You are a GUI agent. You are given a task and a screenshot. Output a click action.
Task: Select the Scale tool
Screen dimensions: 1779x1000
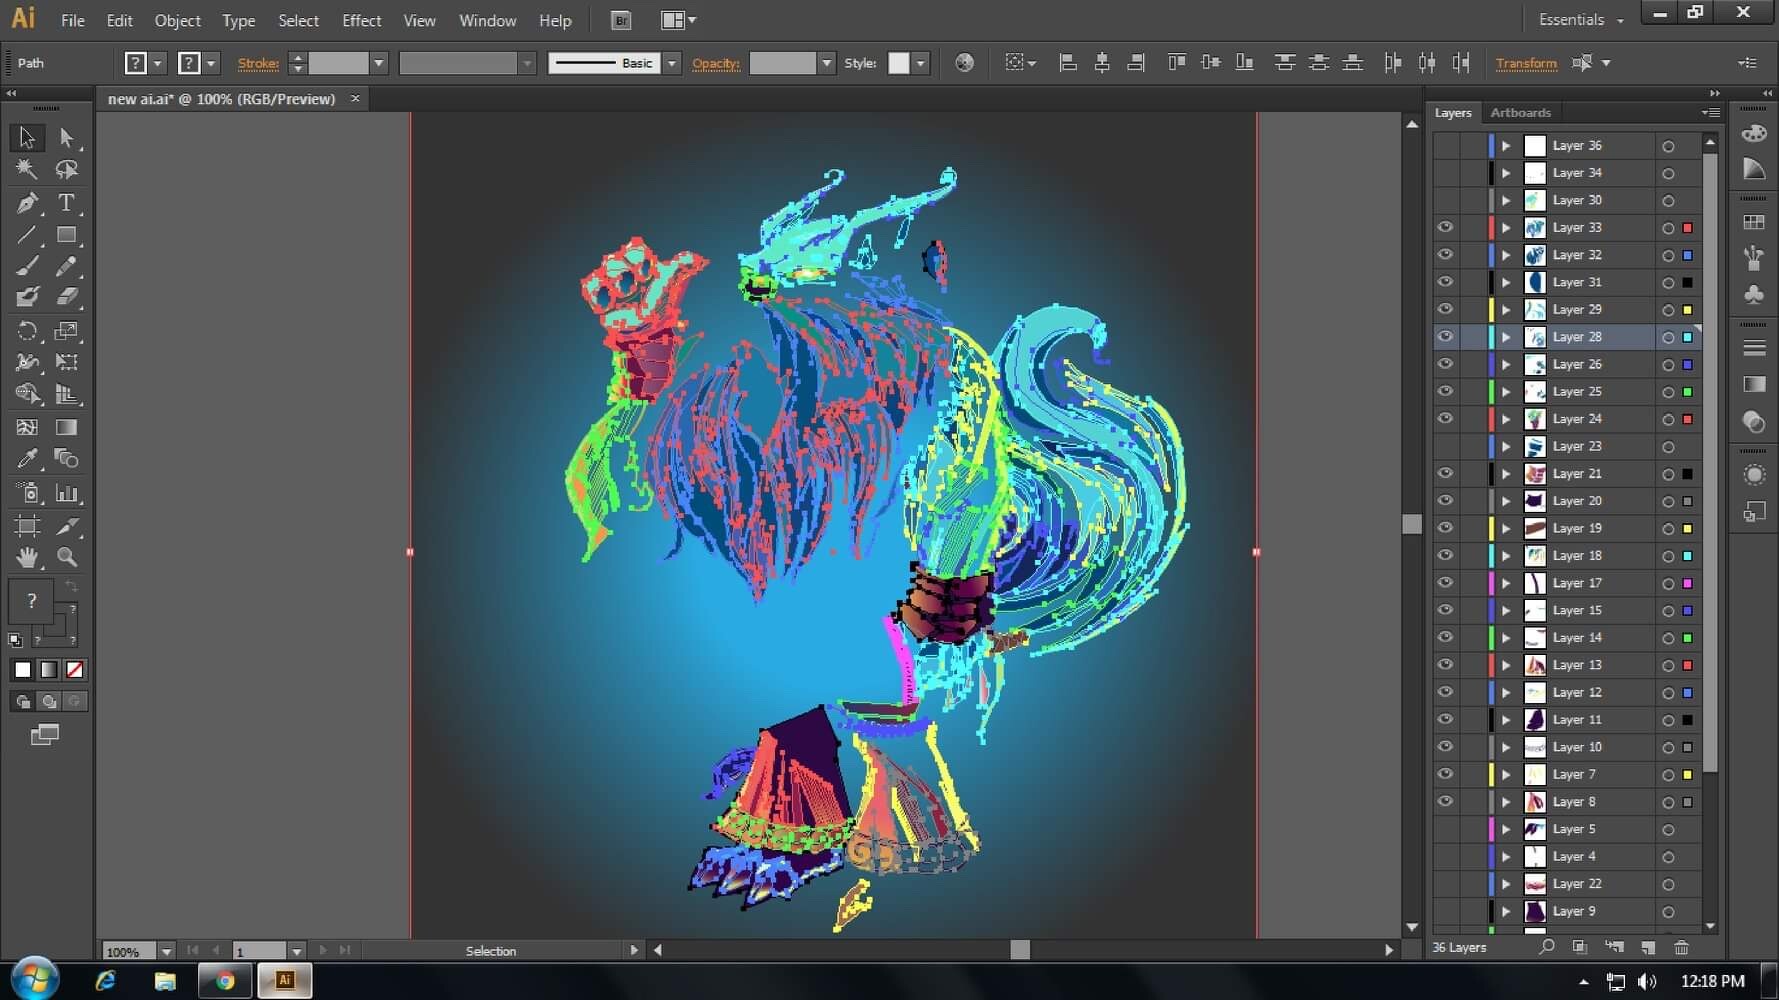pyautogui.click(x=66, y=330)
